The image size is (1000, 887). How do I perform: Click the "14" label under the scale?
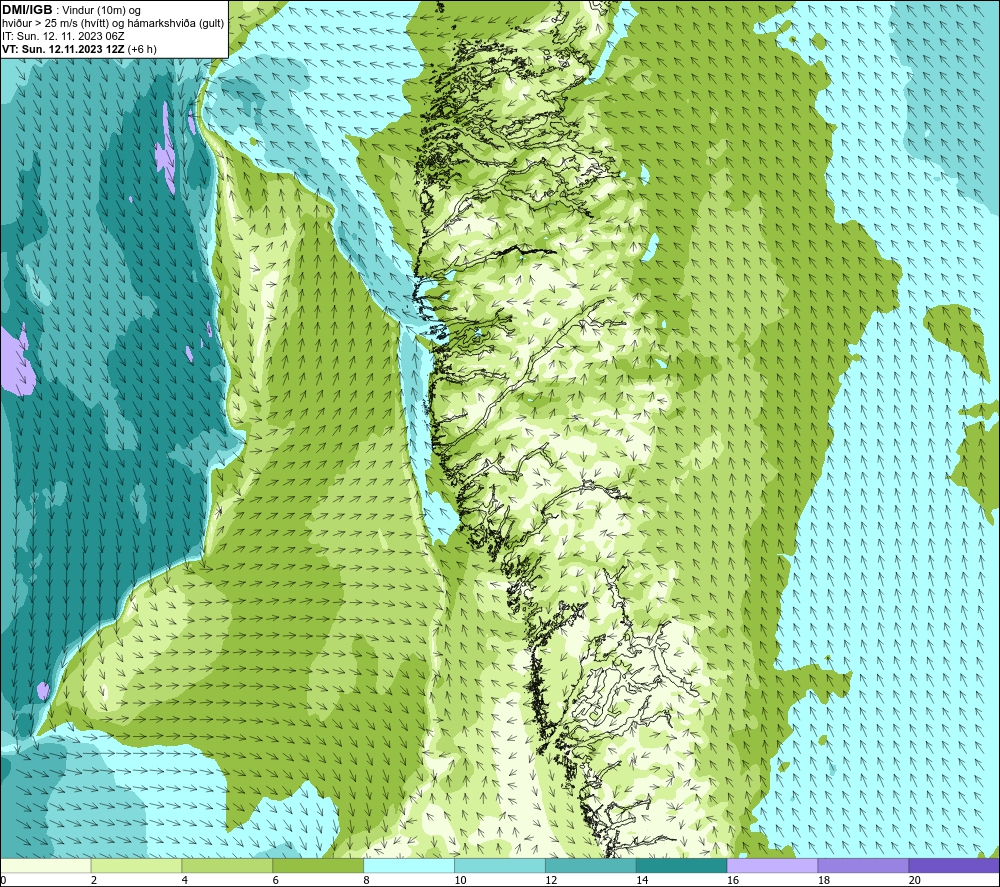(642, 881)
